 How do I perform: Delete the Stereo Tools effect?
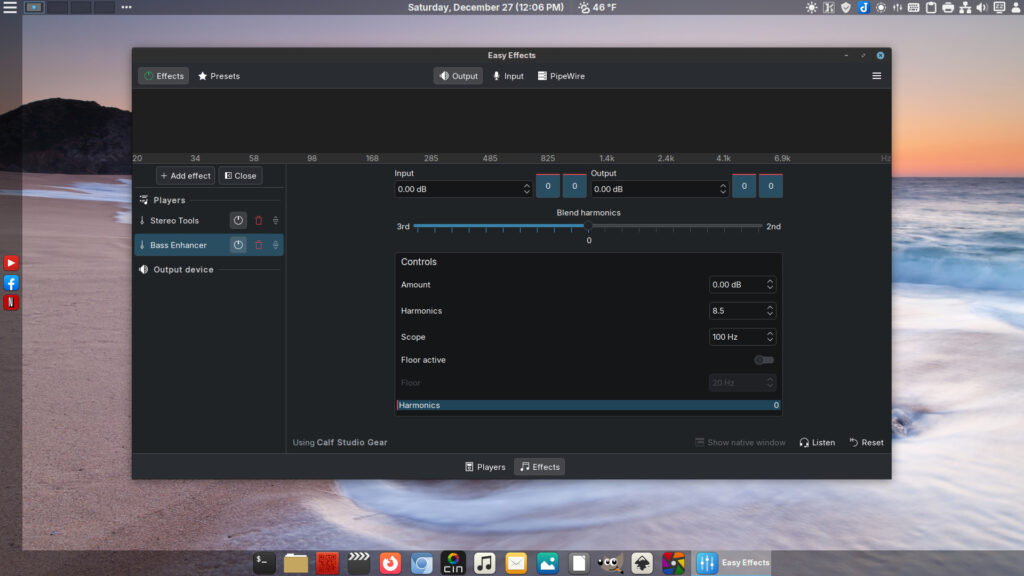pos(258,221)
